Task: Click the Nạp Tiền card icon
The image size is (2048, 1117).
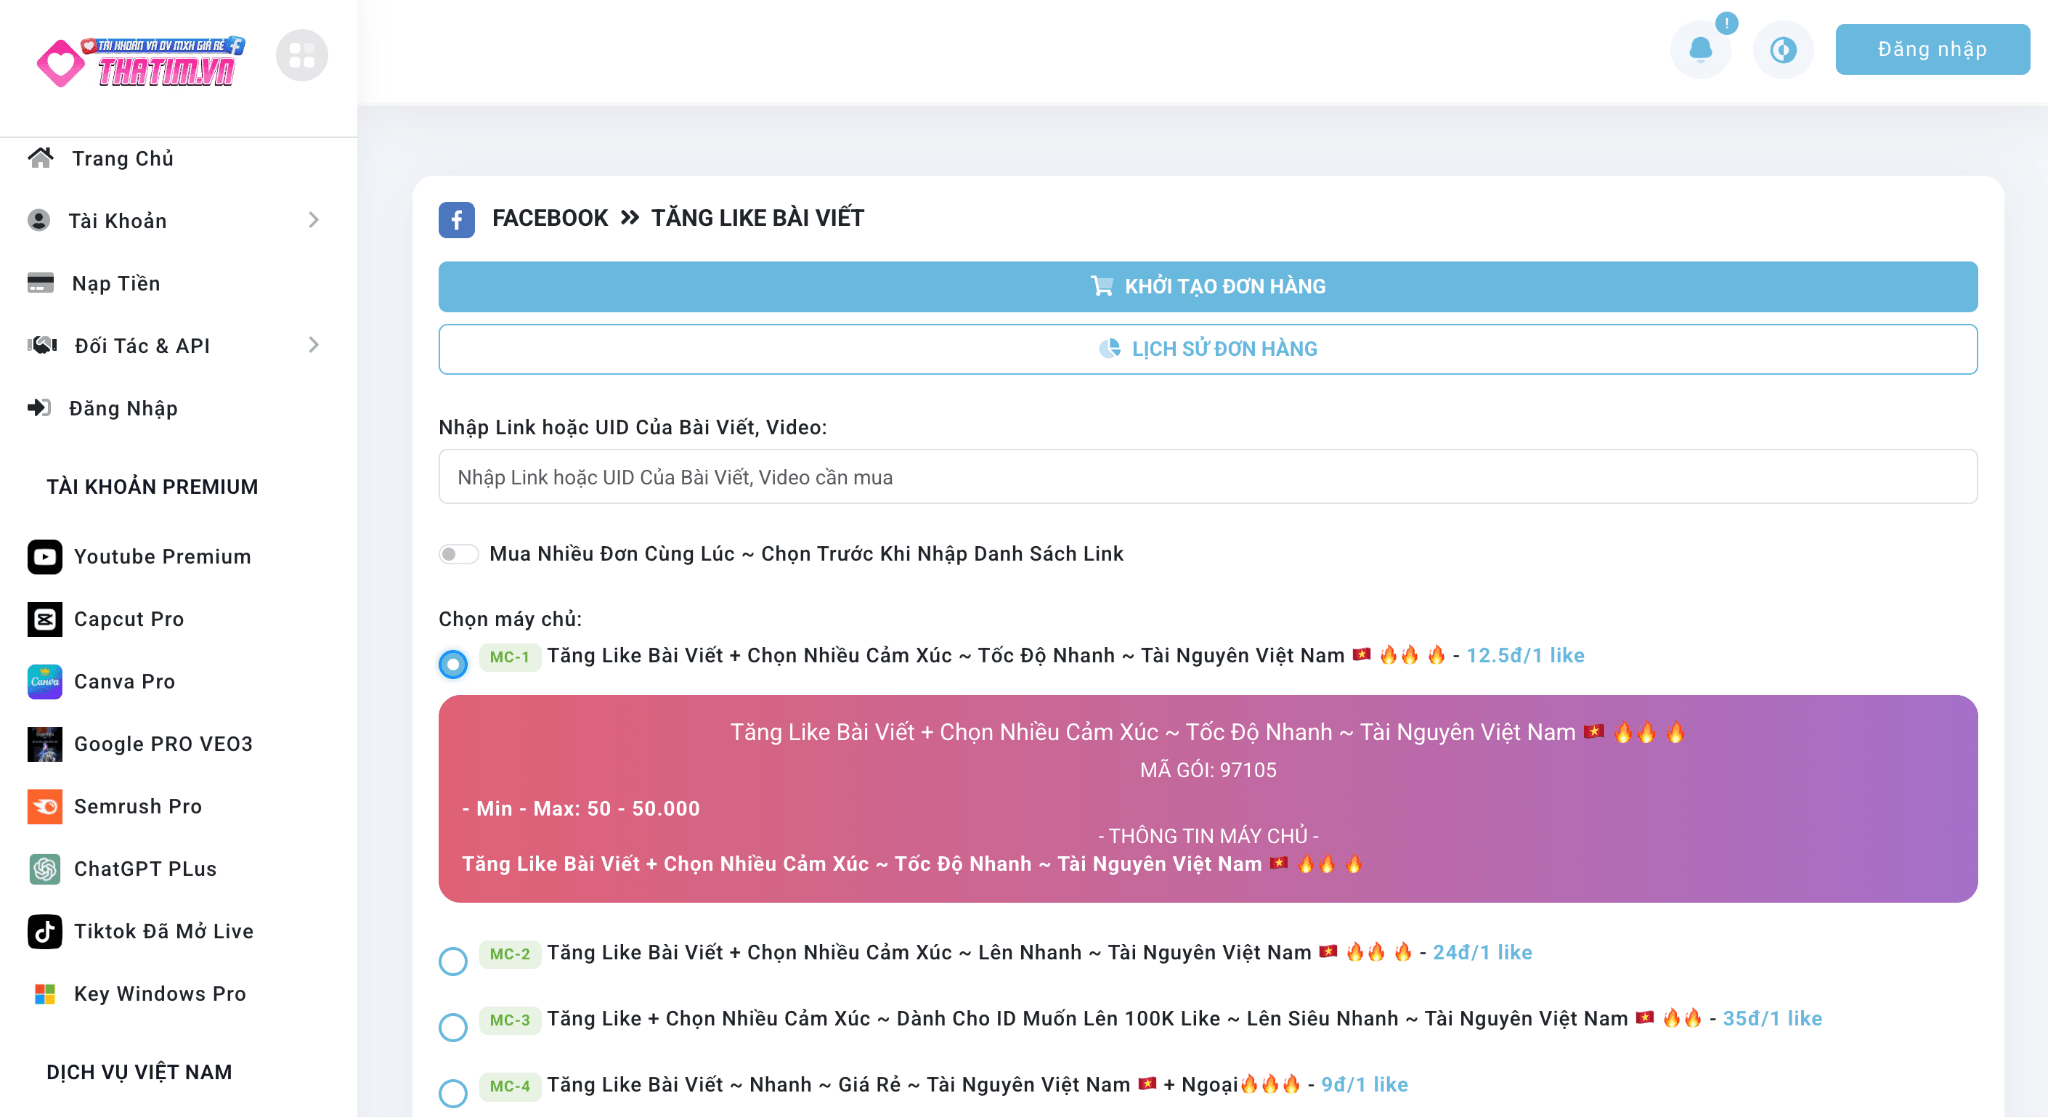Action: 41,283
